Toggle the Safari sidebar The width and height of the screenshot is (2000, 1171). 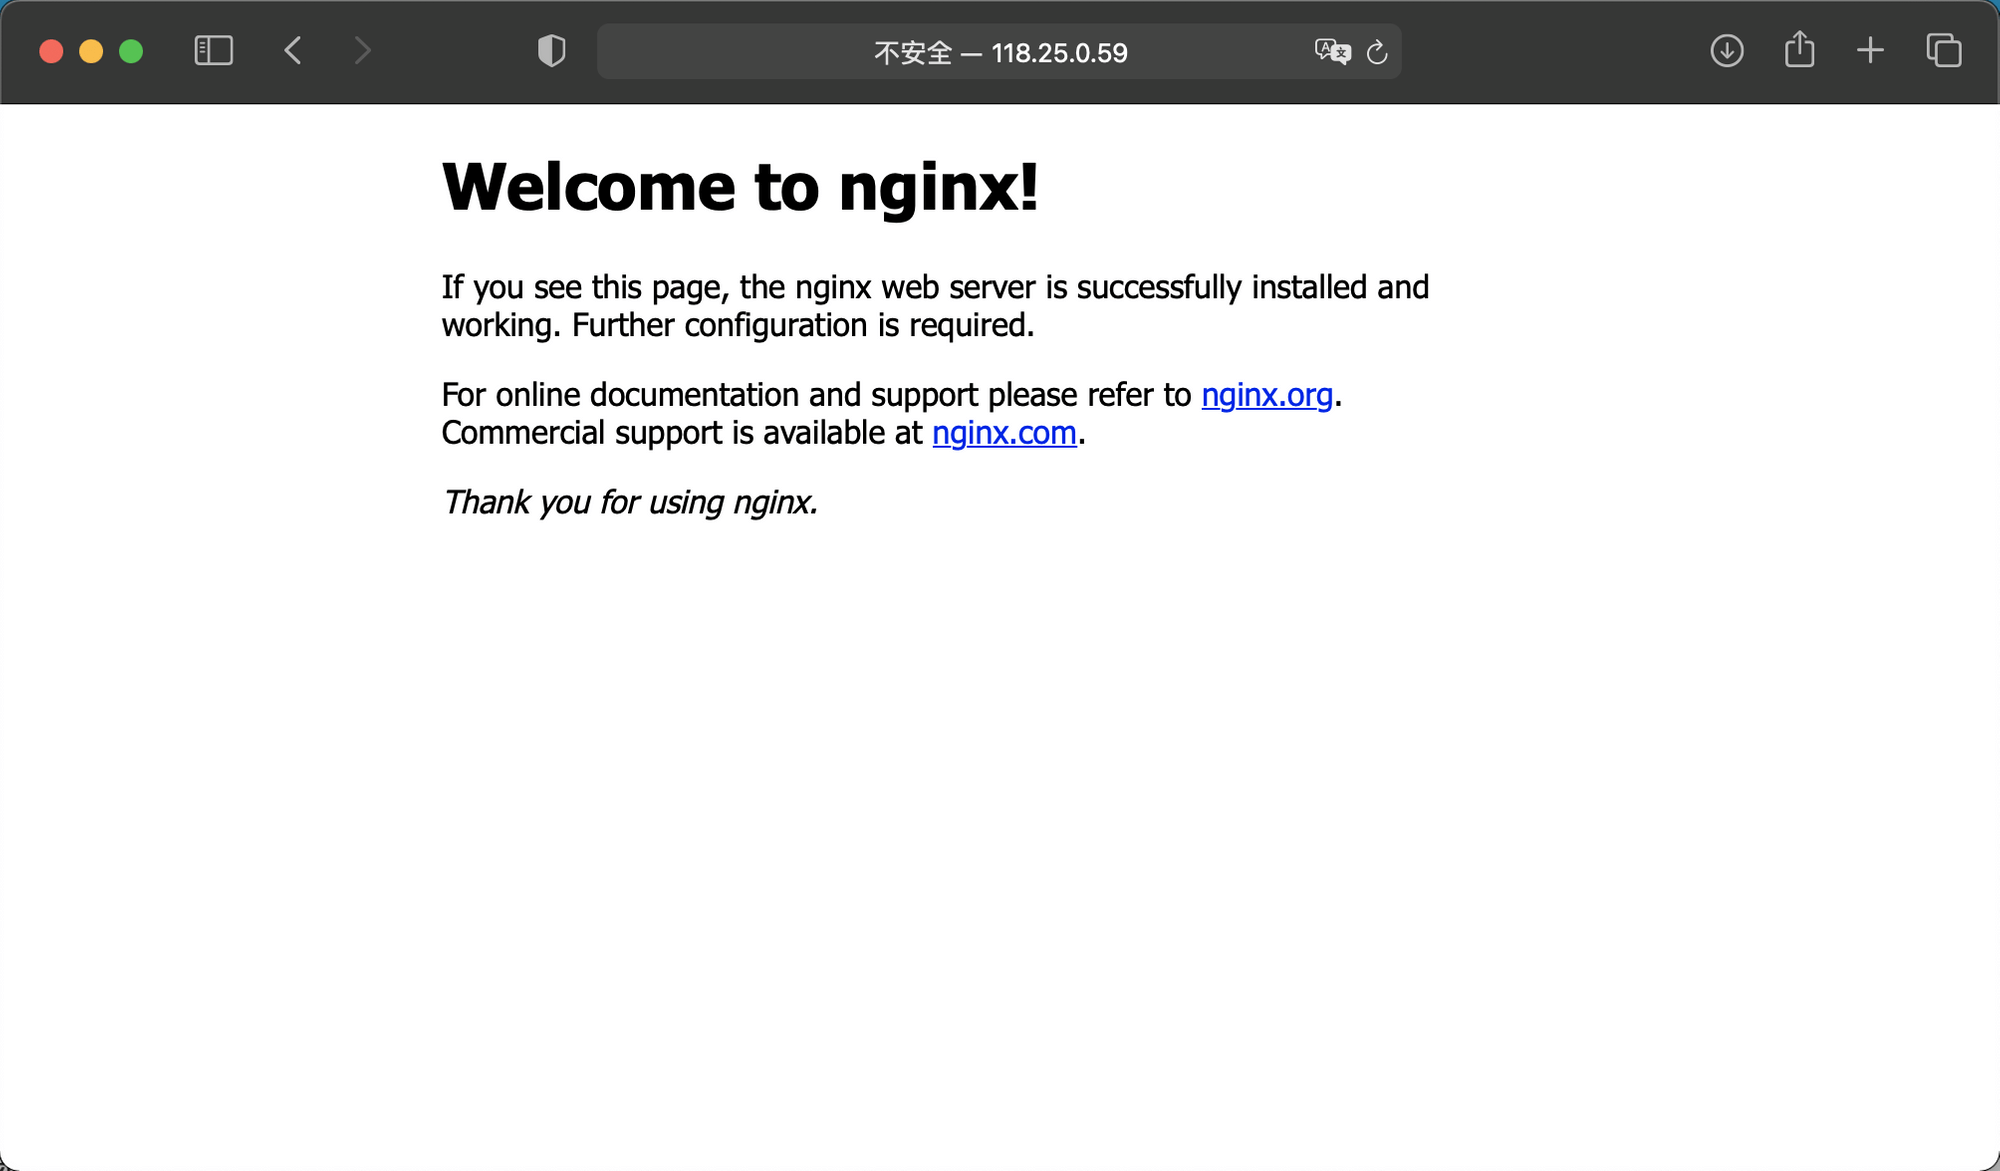213,51
